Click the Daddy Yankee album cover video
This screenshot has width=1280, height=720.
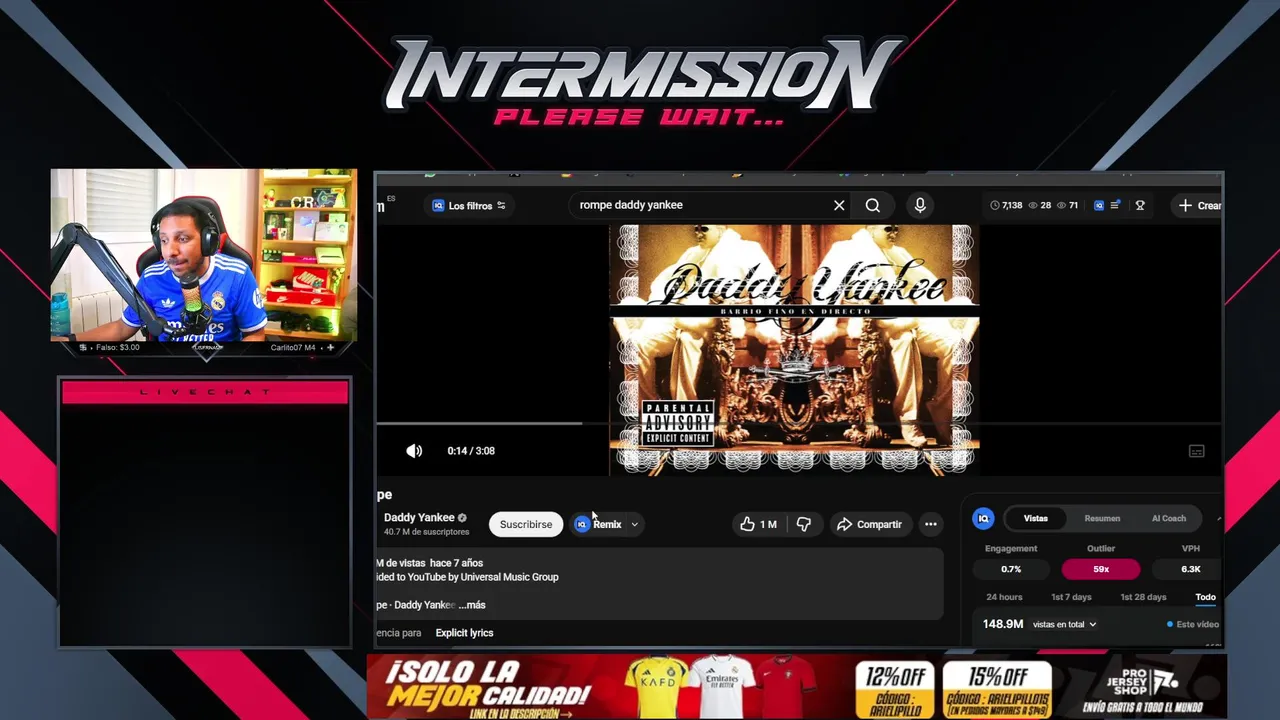click(795, 348)
